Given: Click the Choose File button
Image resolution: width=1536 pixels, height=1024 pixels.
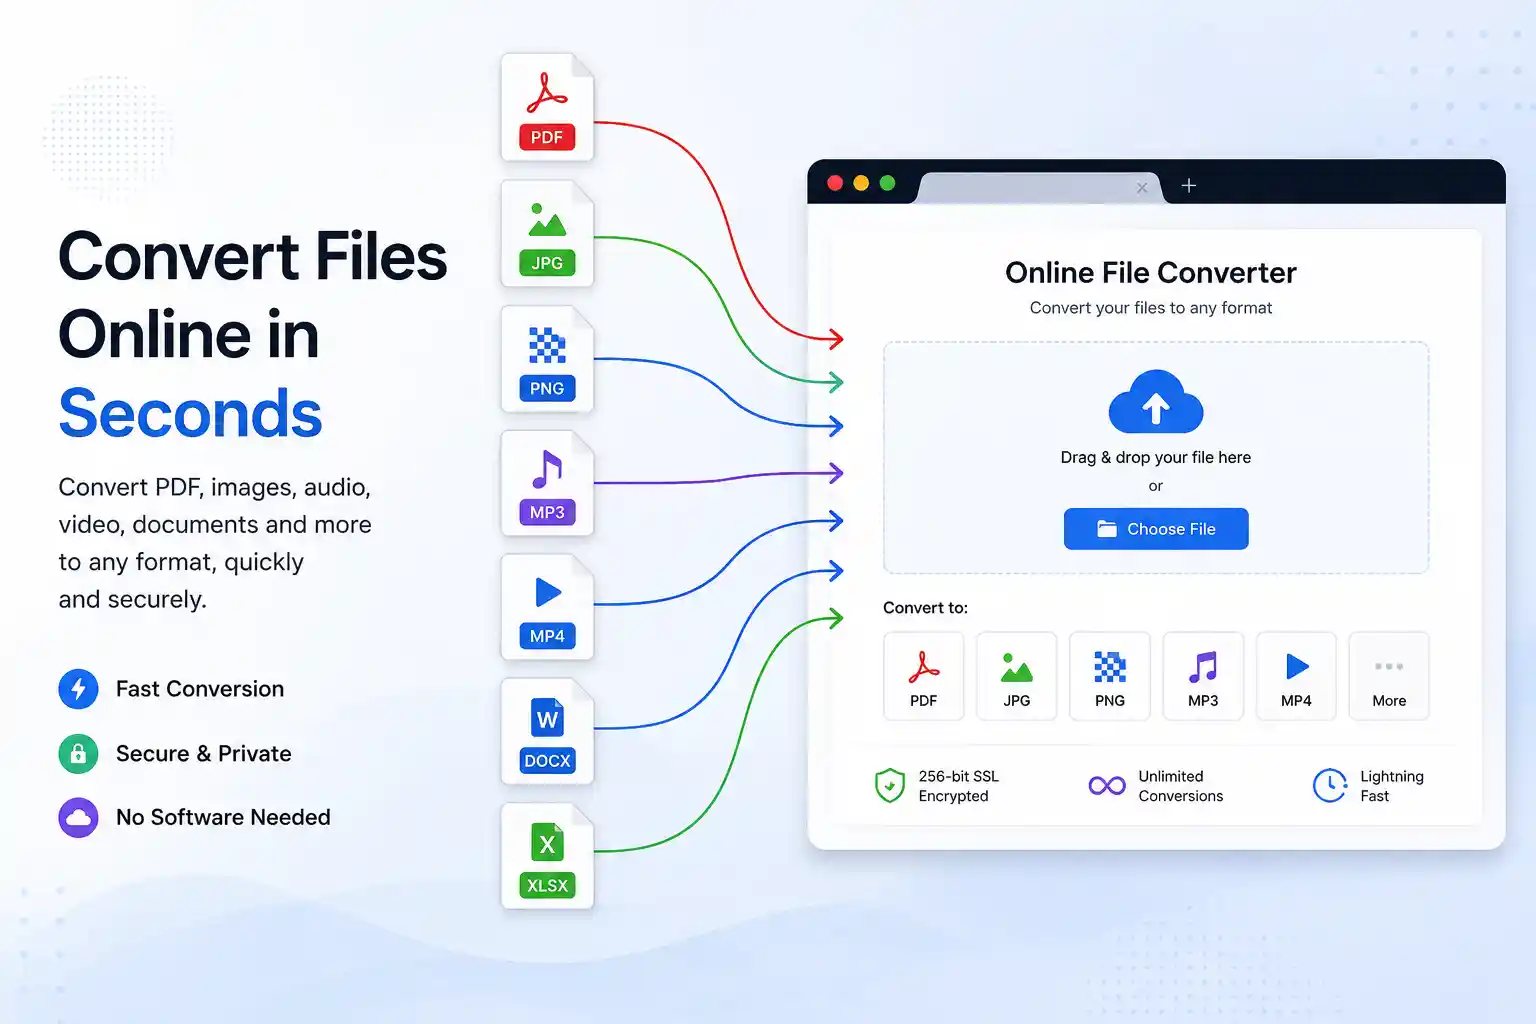Looking at the screenshot, I should pos(1156,529).
